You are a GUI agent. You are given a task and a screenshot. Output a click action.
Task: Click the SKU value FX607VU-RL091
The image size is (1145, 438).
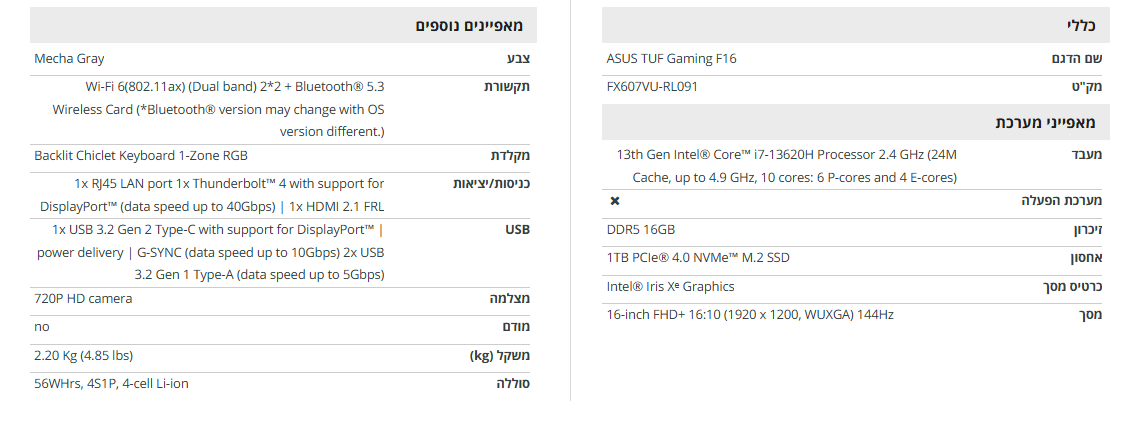(x=652, y=86)
